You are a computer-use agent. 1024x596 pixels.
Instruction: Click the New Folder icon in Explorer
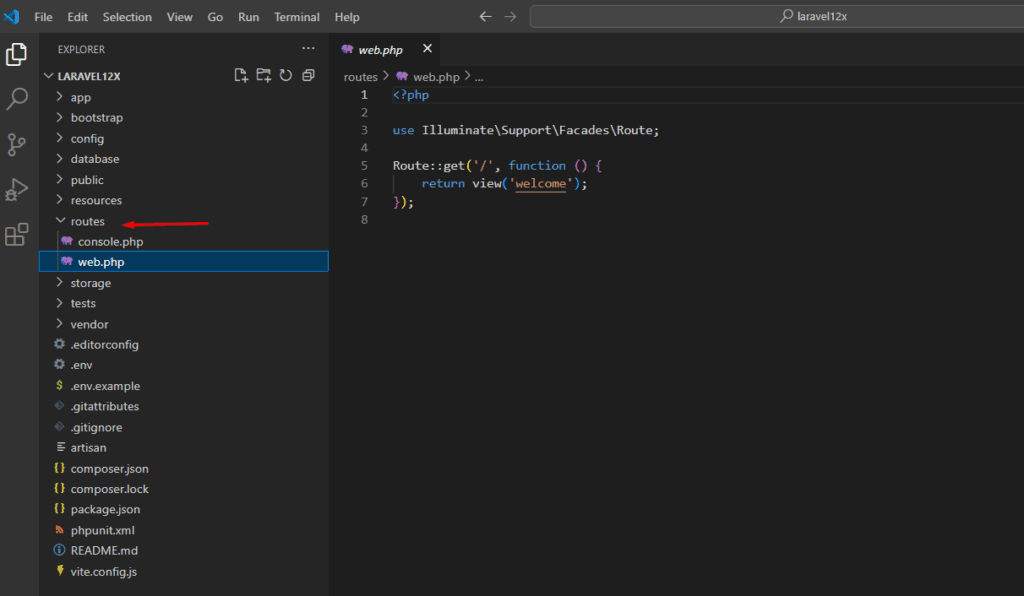click(263, 75)
